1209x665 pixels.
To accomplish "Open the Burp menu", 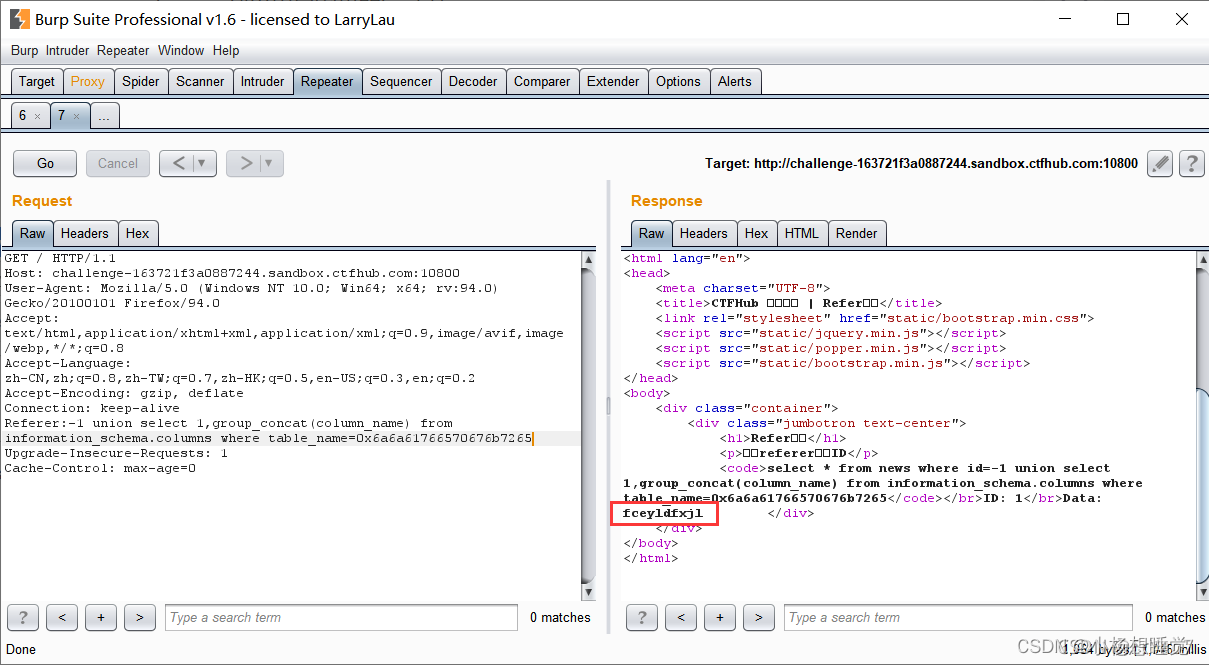I will [24, 50].
